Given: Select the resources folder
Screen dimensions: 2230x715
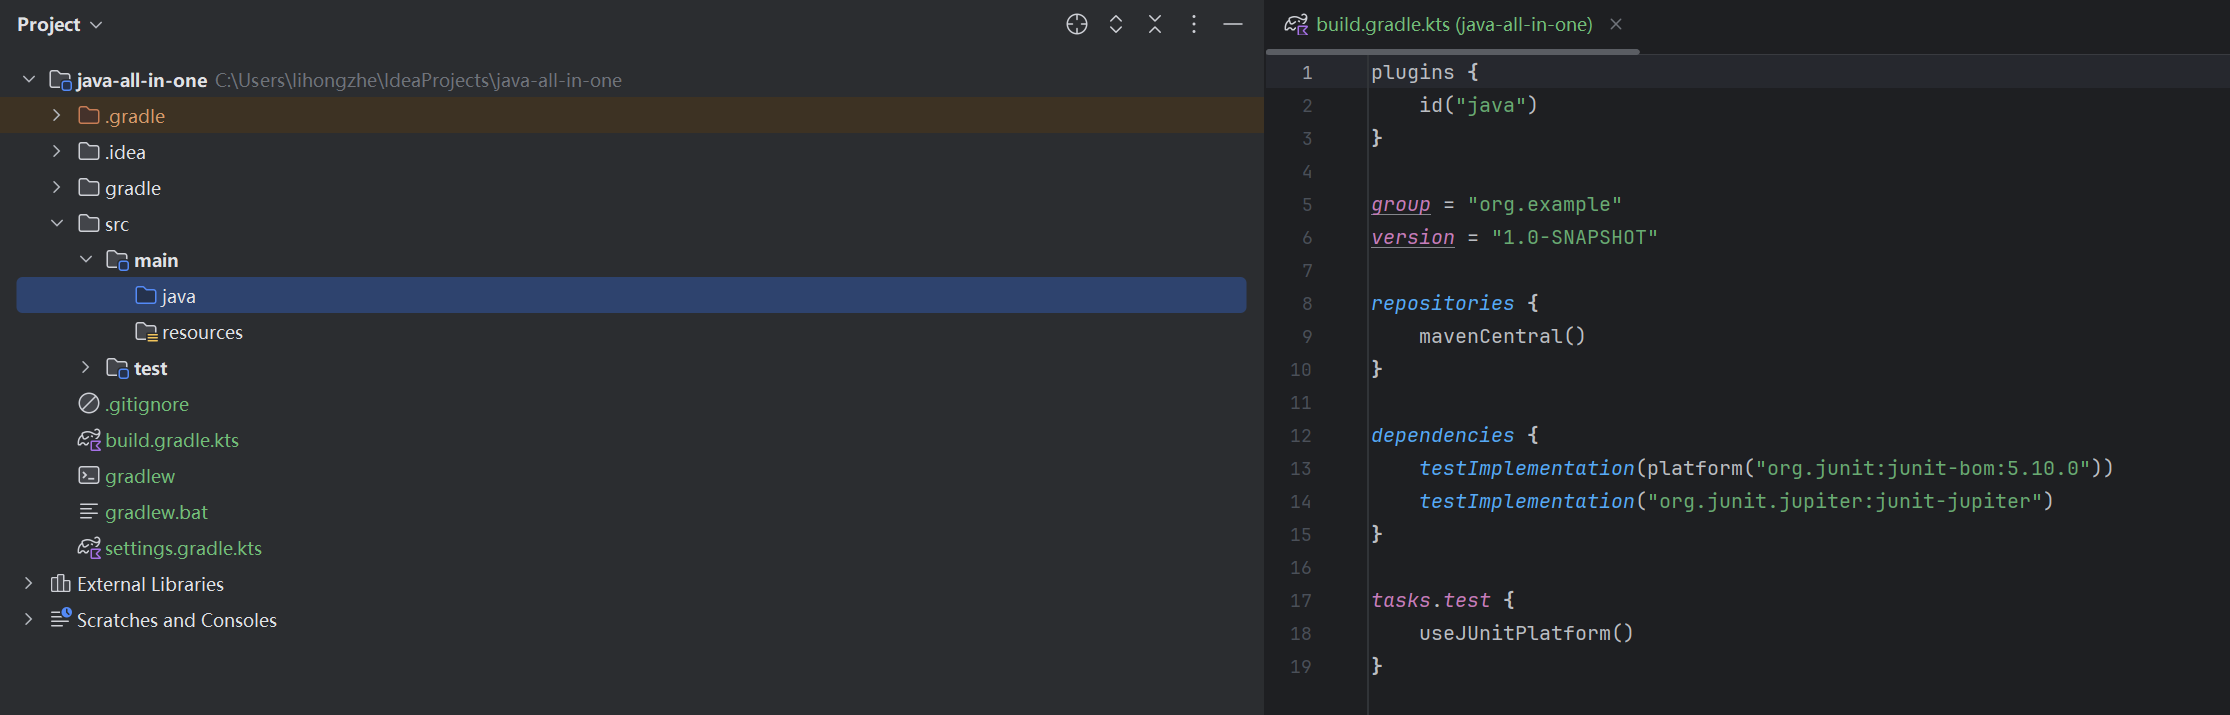Looking at the screenshot, I should (x=202, y=332).
